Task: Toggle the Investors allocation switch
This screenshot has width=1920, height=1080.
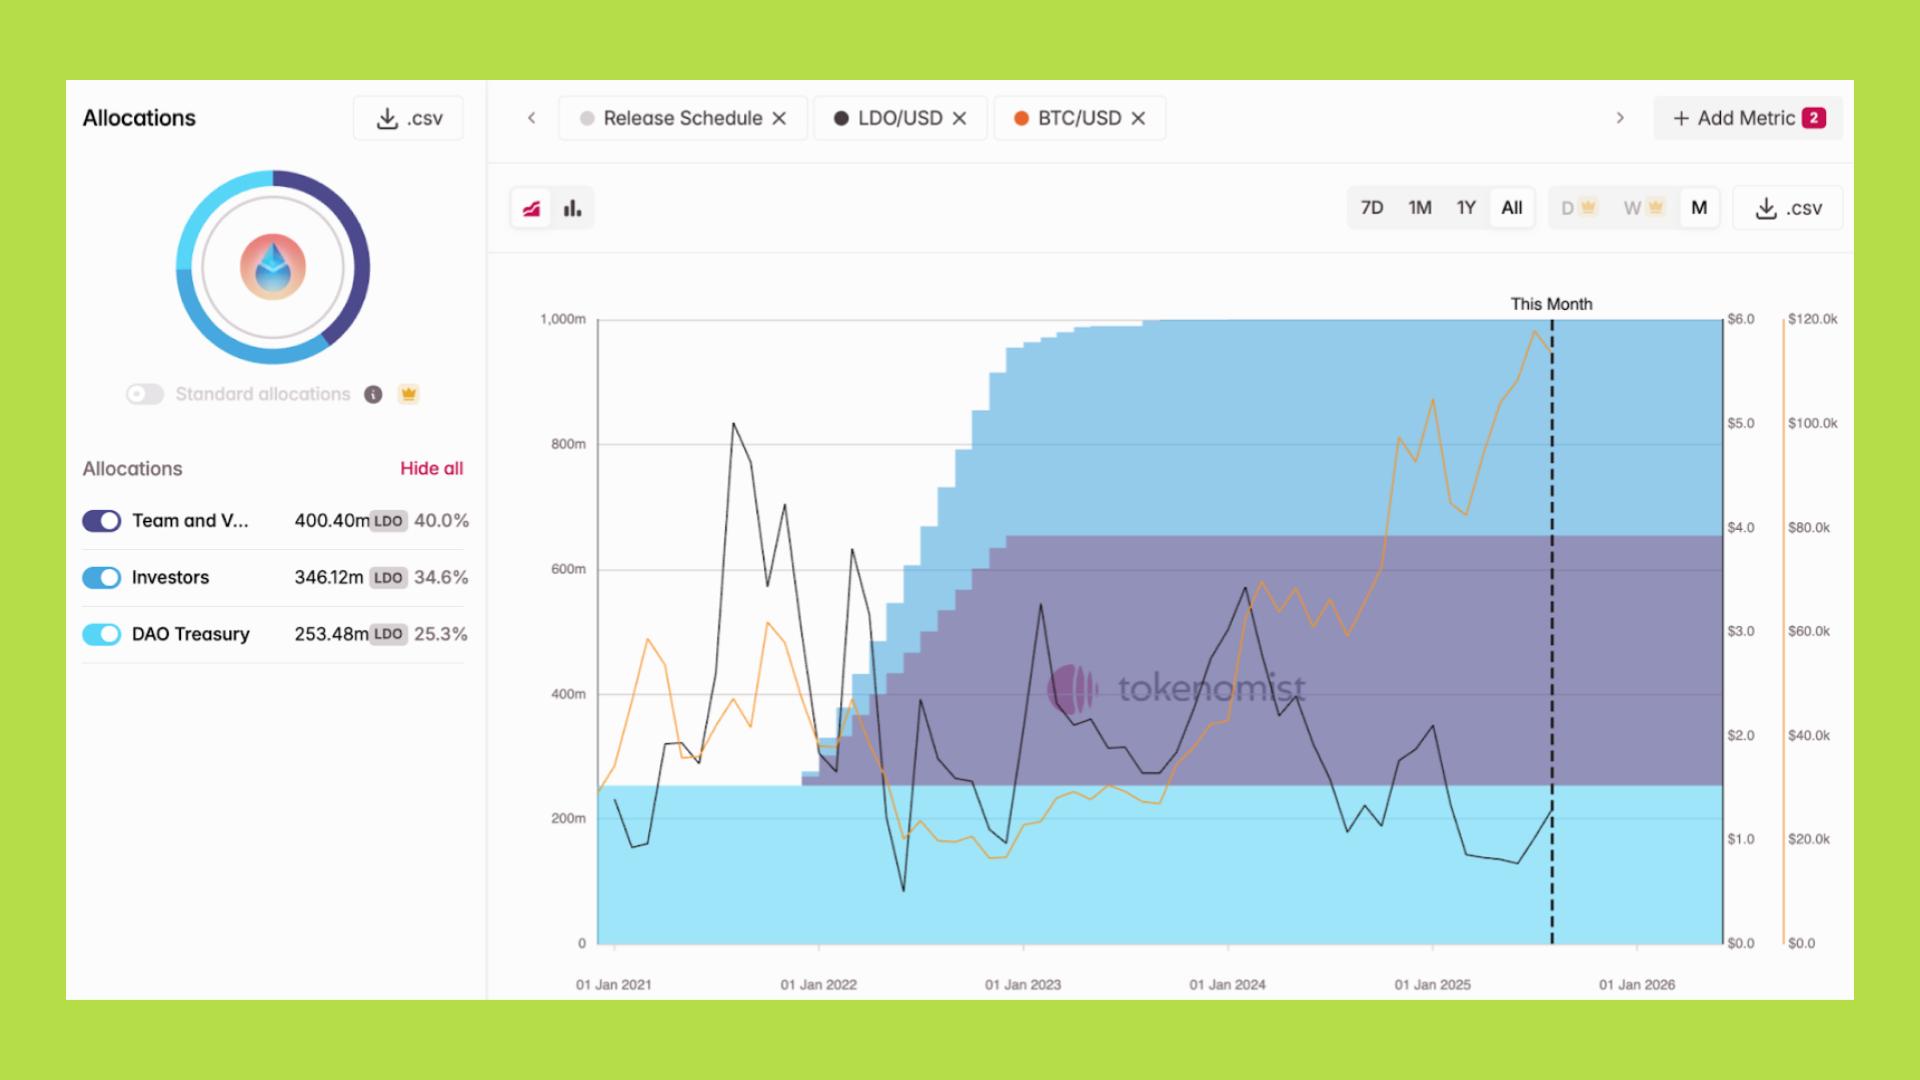Action: [x=102, y=577]
